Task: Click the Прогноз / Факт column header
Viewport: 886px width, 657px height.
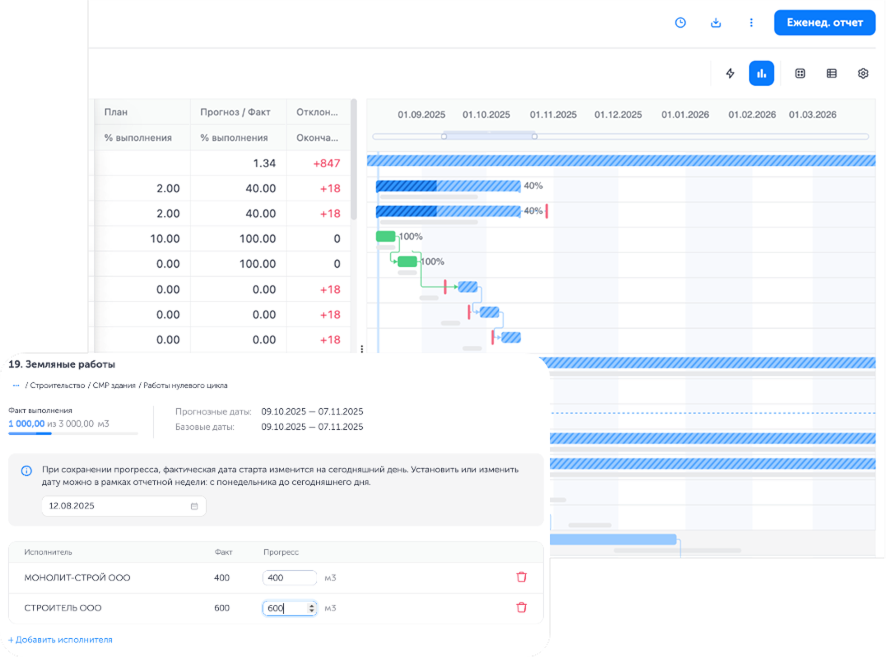Action: [x=237, y=112]
